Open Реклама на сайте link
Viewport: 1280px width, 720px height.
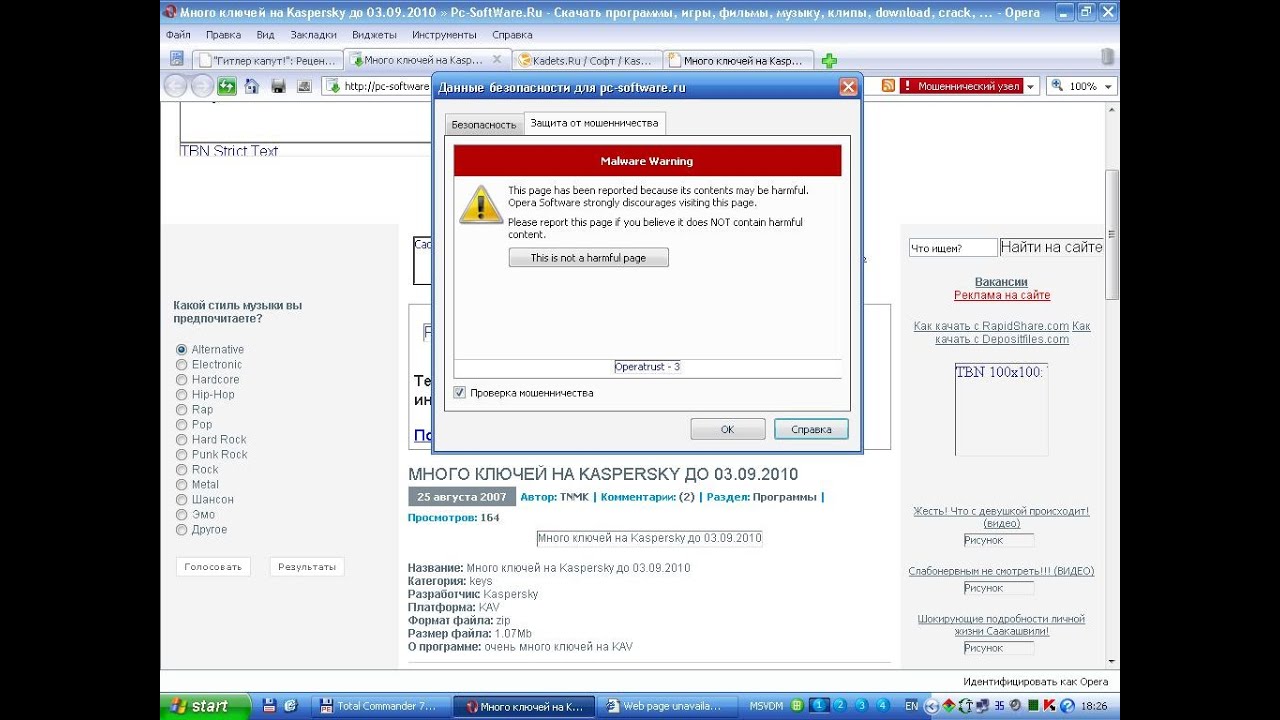click(x=1002, y=295)
